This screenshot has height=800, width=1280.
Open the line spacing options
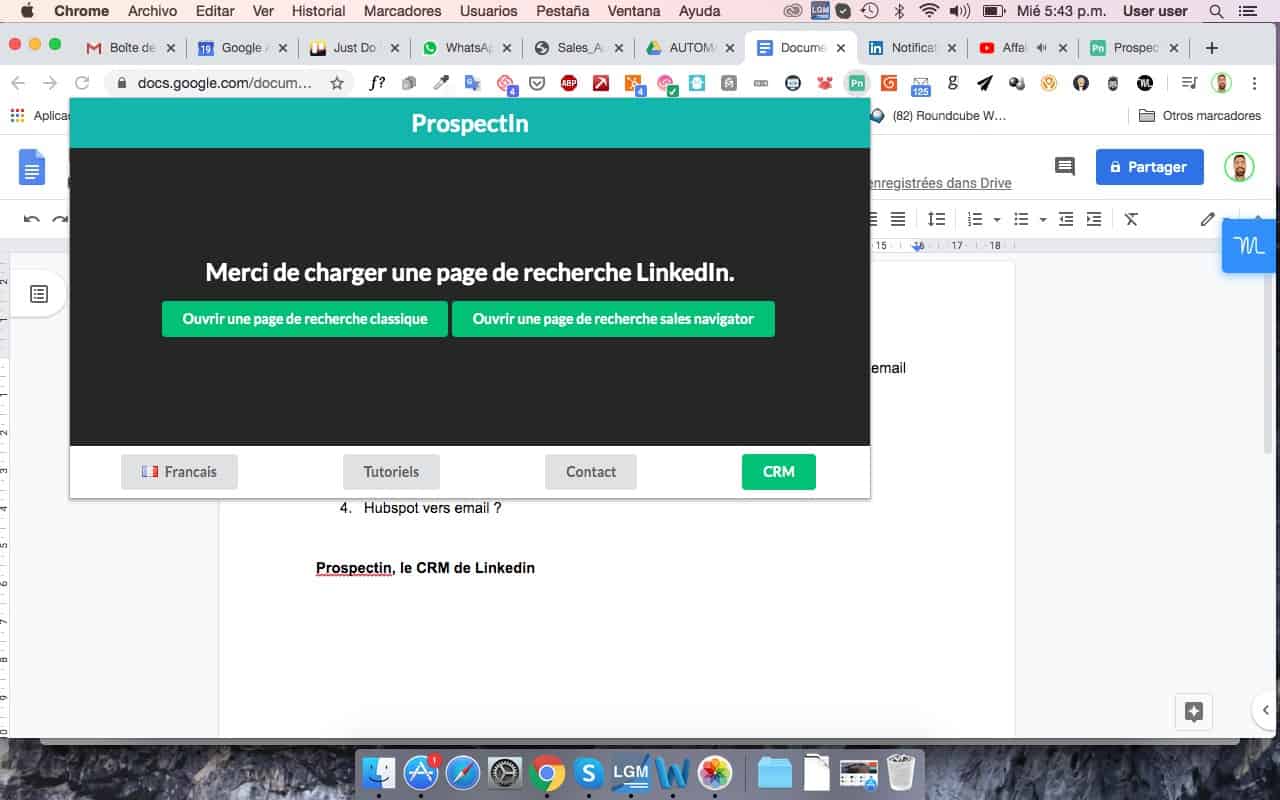tap(936, 219)
